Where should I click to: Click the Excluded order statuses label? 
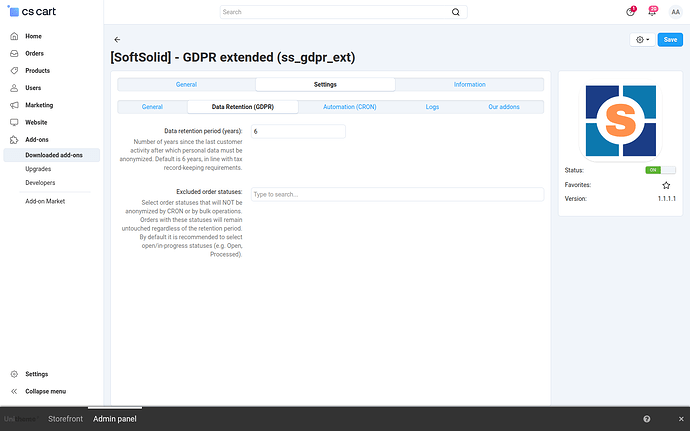[x=209, y=192]
